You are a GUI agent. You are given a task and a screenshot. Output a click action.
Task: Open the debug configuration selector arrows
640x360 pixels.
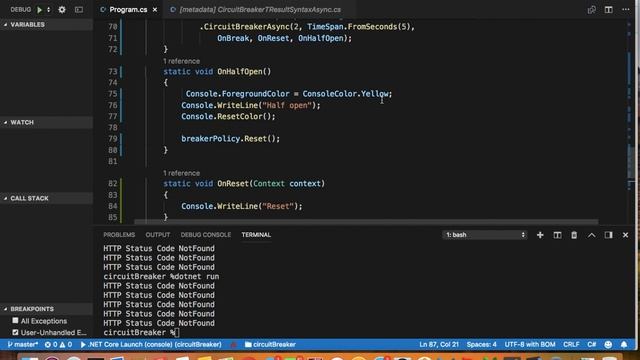click(x=49, y=9)
